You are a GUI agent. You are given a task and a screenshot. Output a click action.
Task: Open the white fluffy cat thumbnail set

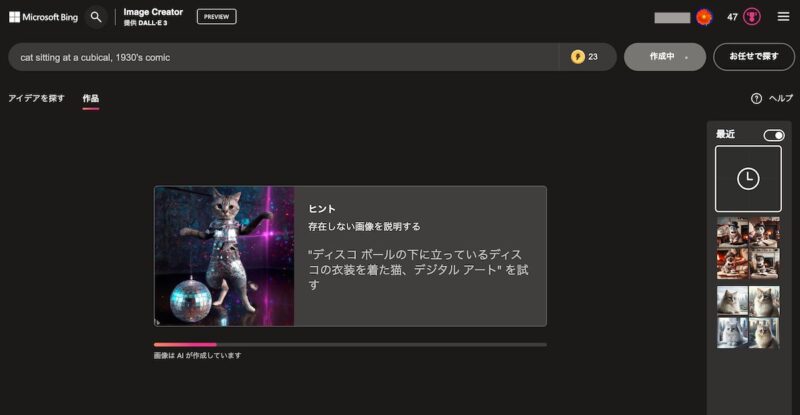click(748, 317)
